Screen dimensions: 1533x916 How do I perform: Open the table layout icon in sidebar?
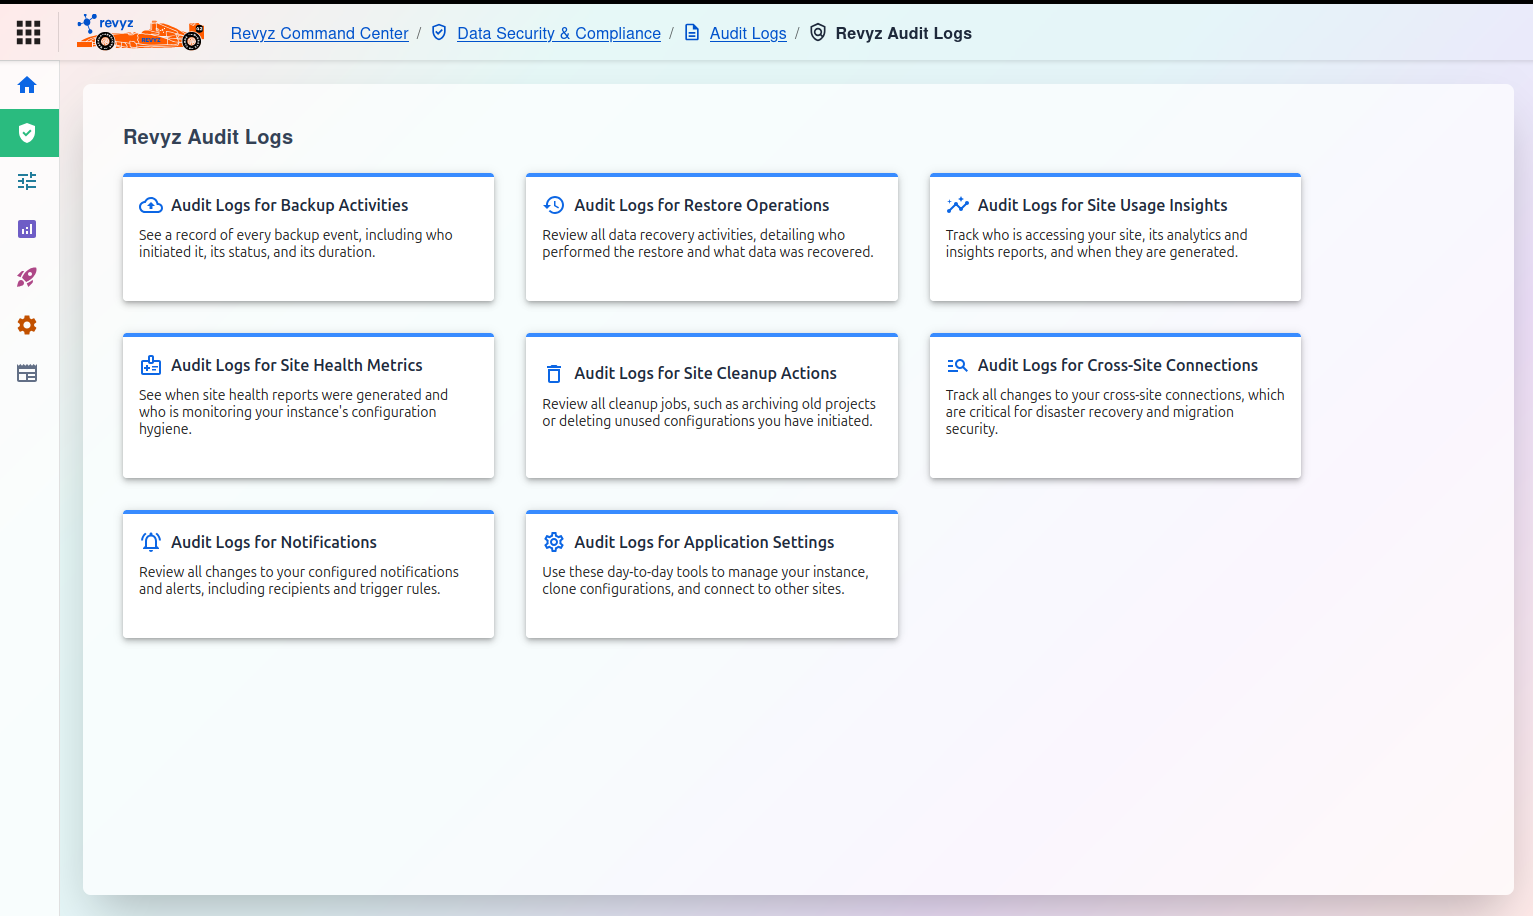tap(27, 373)
